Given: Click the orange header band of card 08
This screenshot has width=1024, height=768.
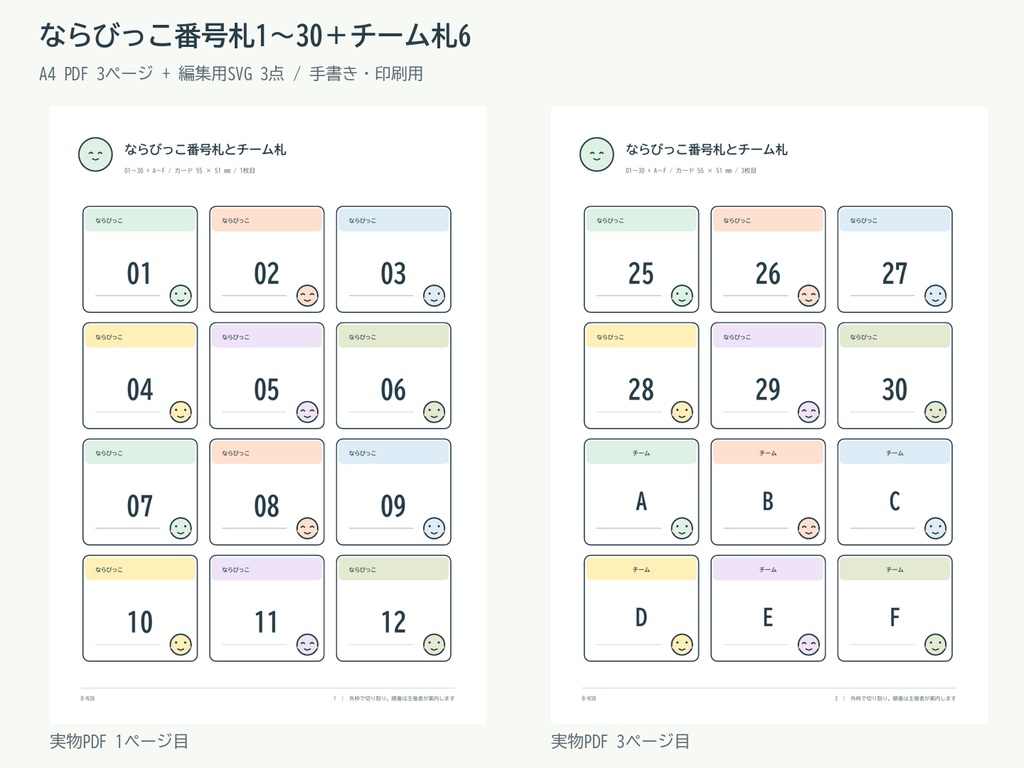Looking at the screenshot, I should click(267, 453).
